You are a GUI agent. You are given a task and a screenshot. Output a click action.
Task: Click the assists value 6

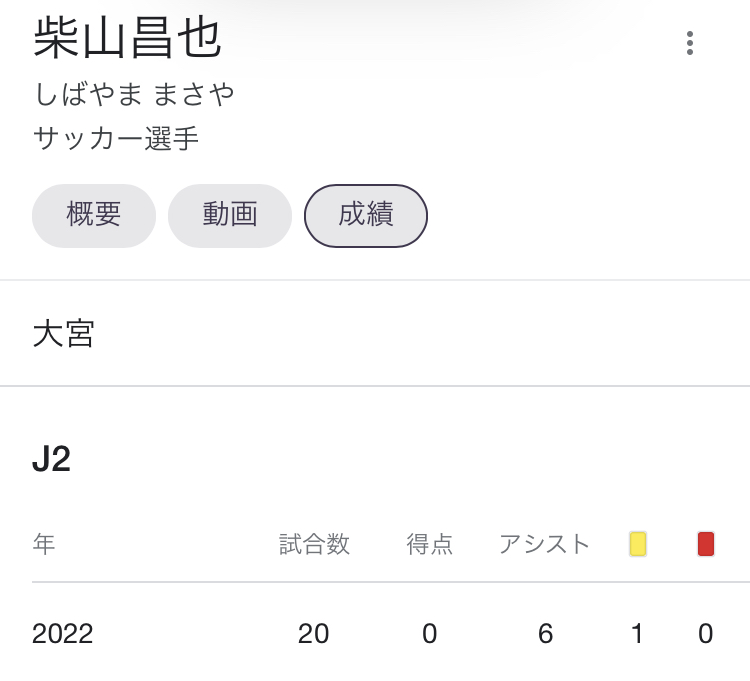click(545, 634)
